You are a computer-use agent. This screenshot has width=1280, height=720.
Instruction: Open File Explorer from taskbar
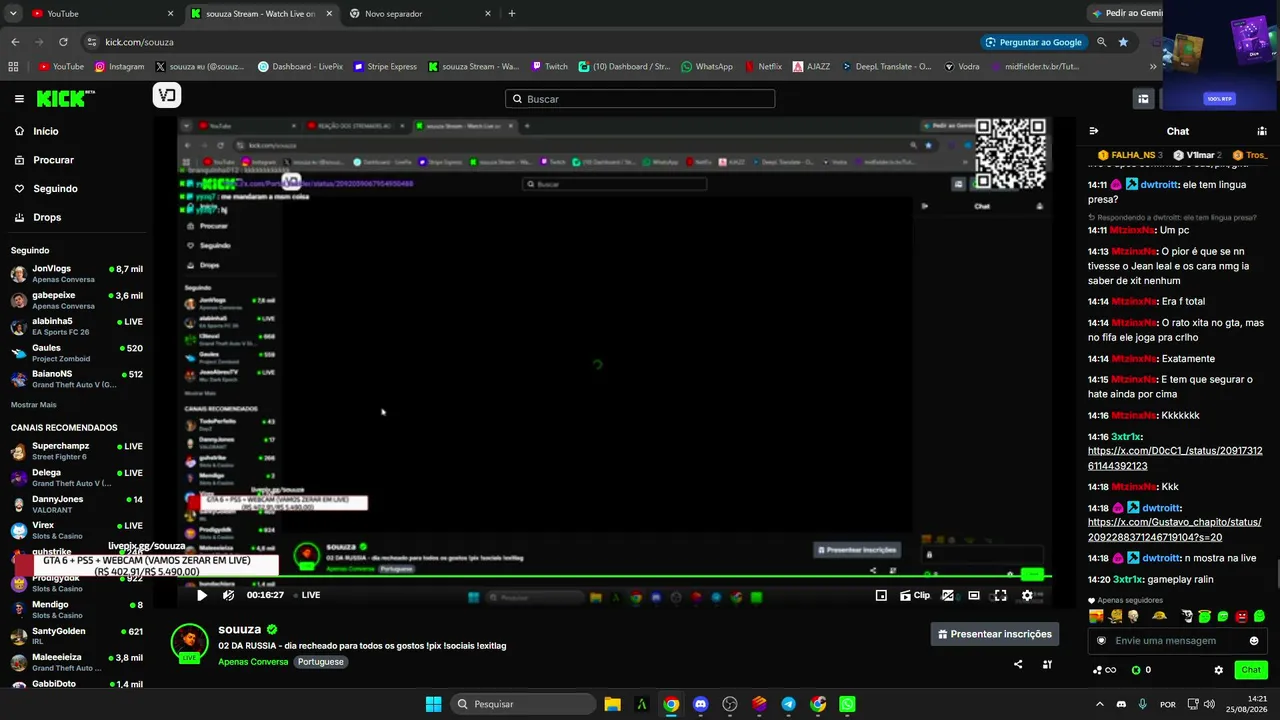tap(612, 704)
